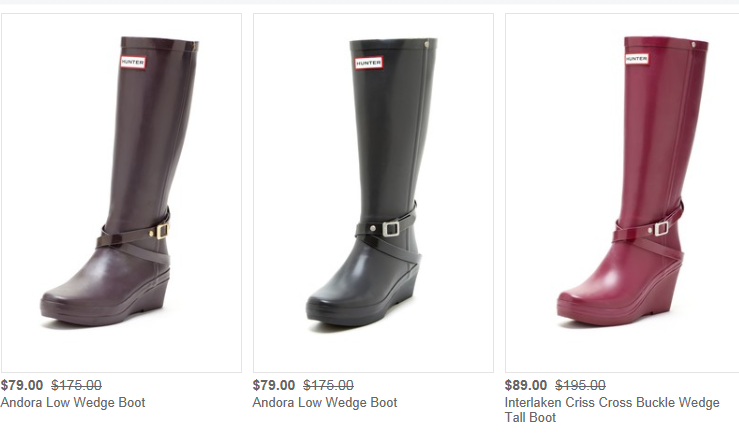The width and height of the screenshot is (739, 434).
Task: Open the black Andora boot photo
Action: (373, 193)
